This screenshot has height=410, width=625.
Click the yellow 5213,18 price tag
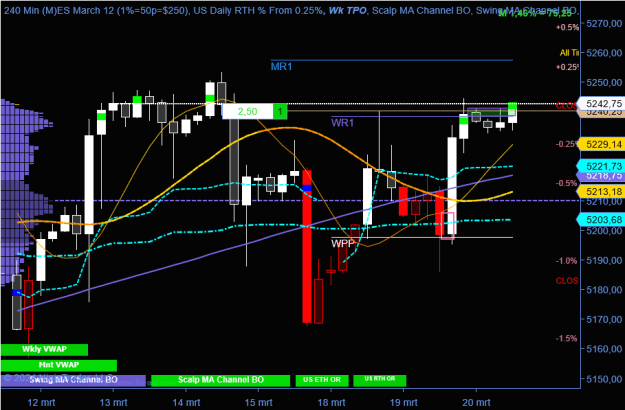pyautogui.click(x=601, y=192)
